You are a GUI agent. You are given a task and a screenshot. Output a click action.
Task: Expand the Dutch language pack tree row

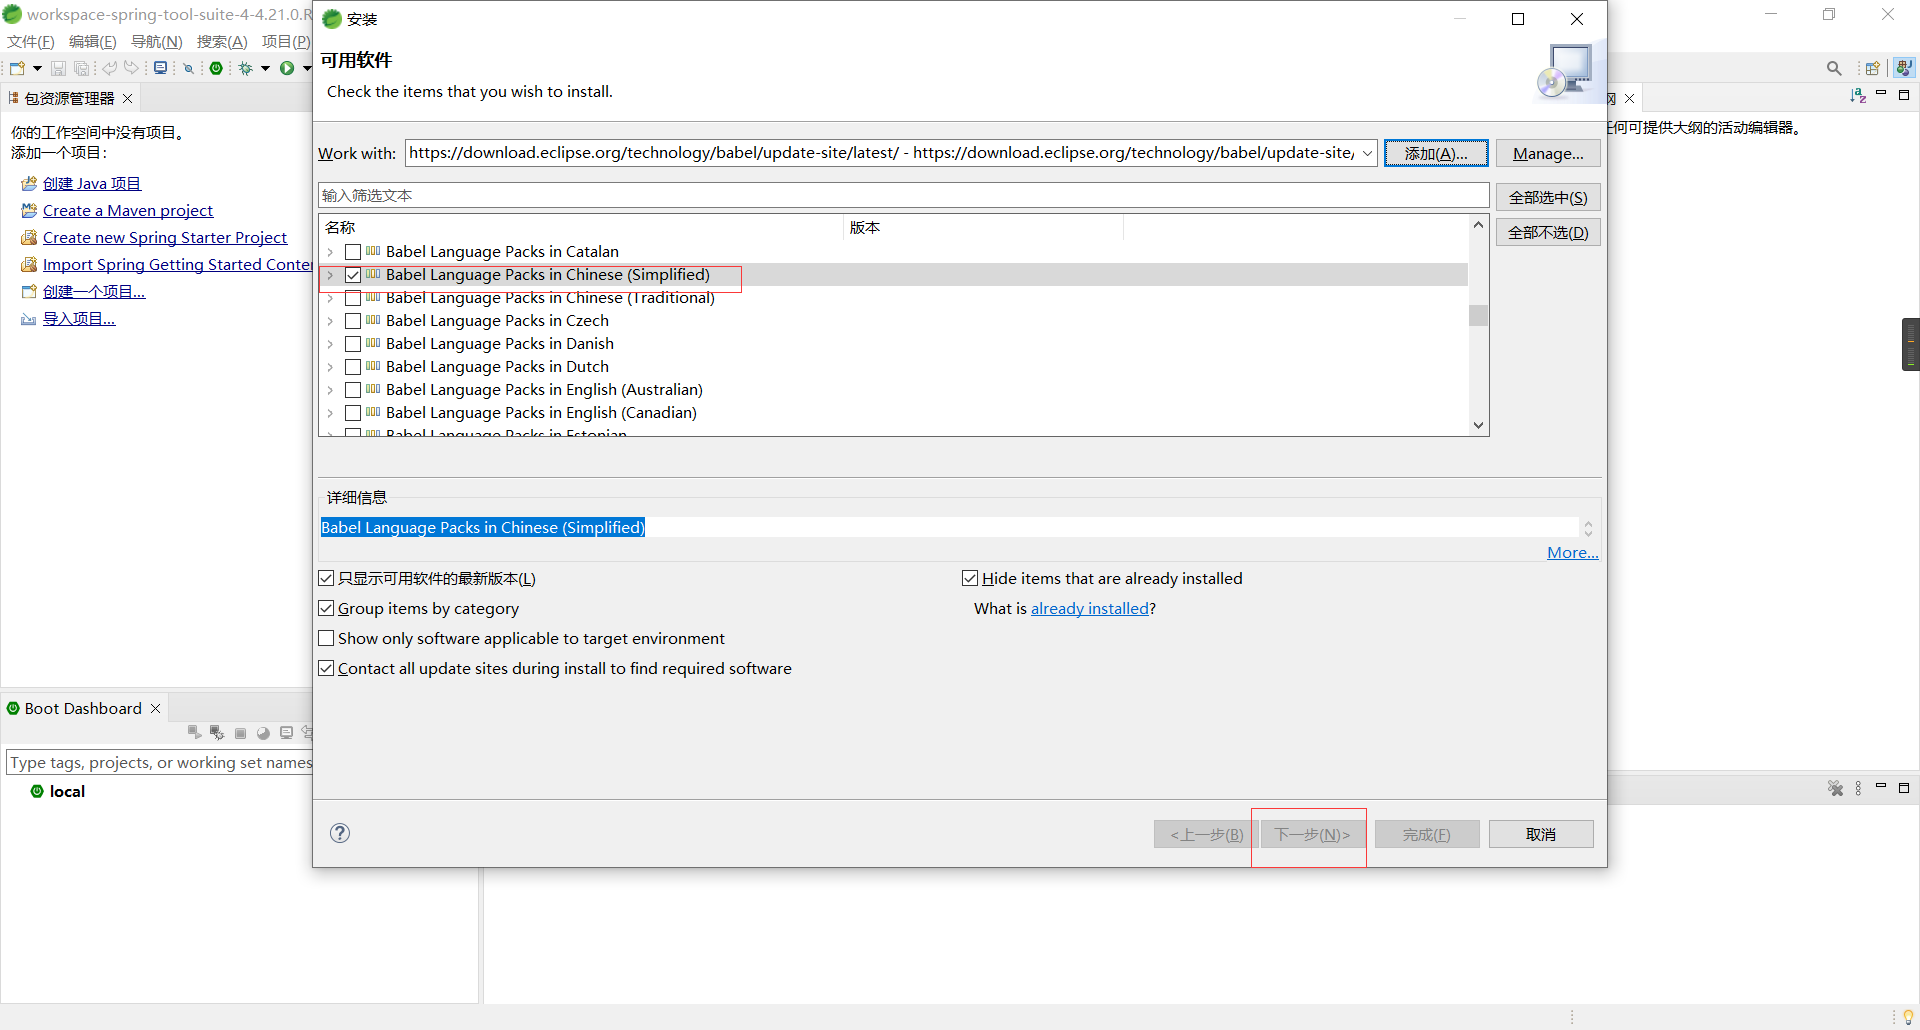tap(331, 367)
